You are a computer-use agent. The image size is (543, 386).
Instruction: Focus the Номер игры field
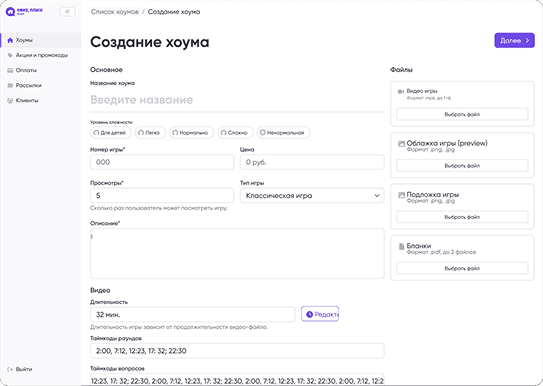click(162, 162)
